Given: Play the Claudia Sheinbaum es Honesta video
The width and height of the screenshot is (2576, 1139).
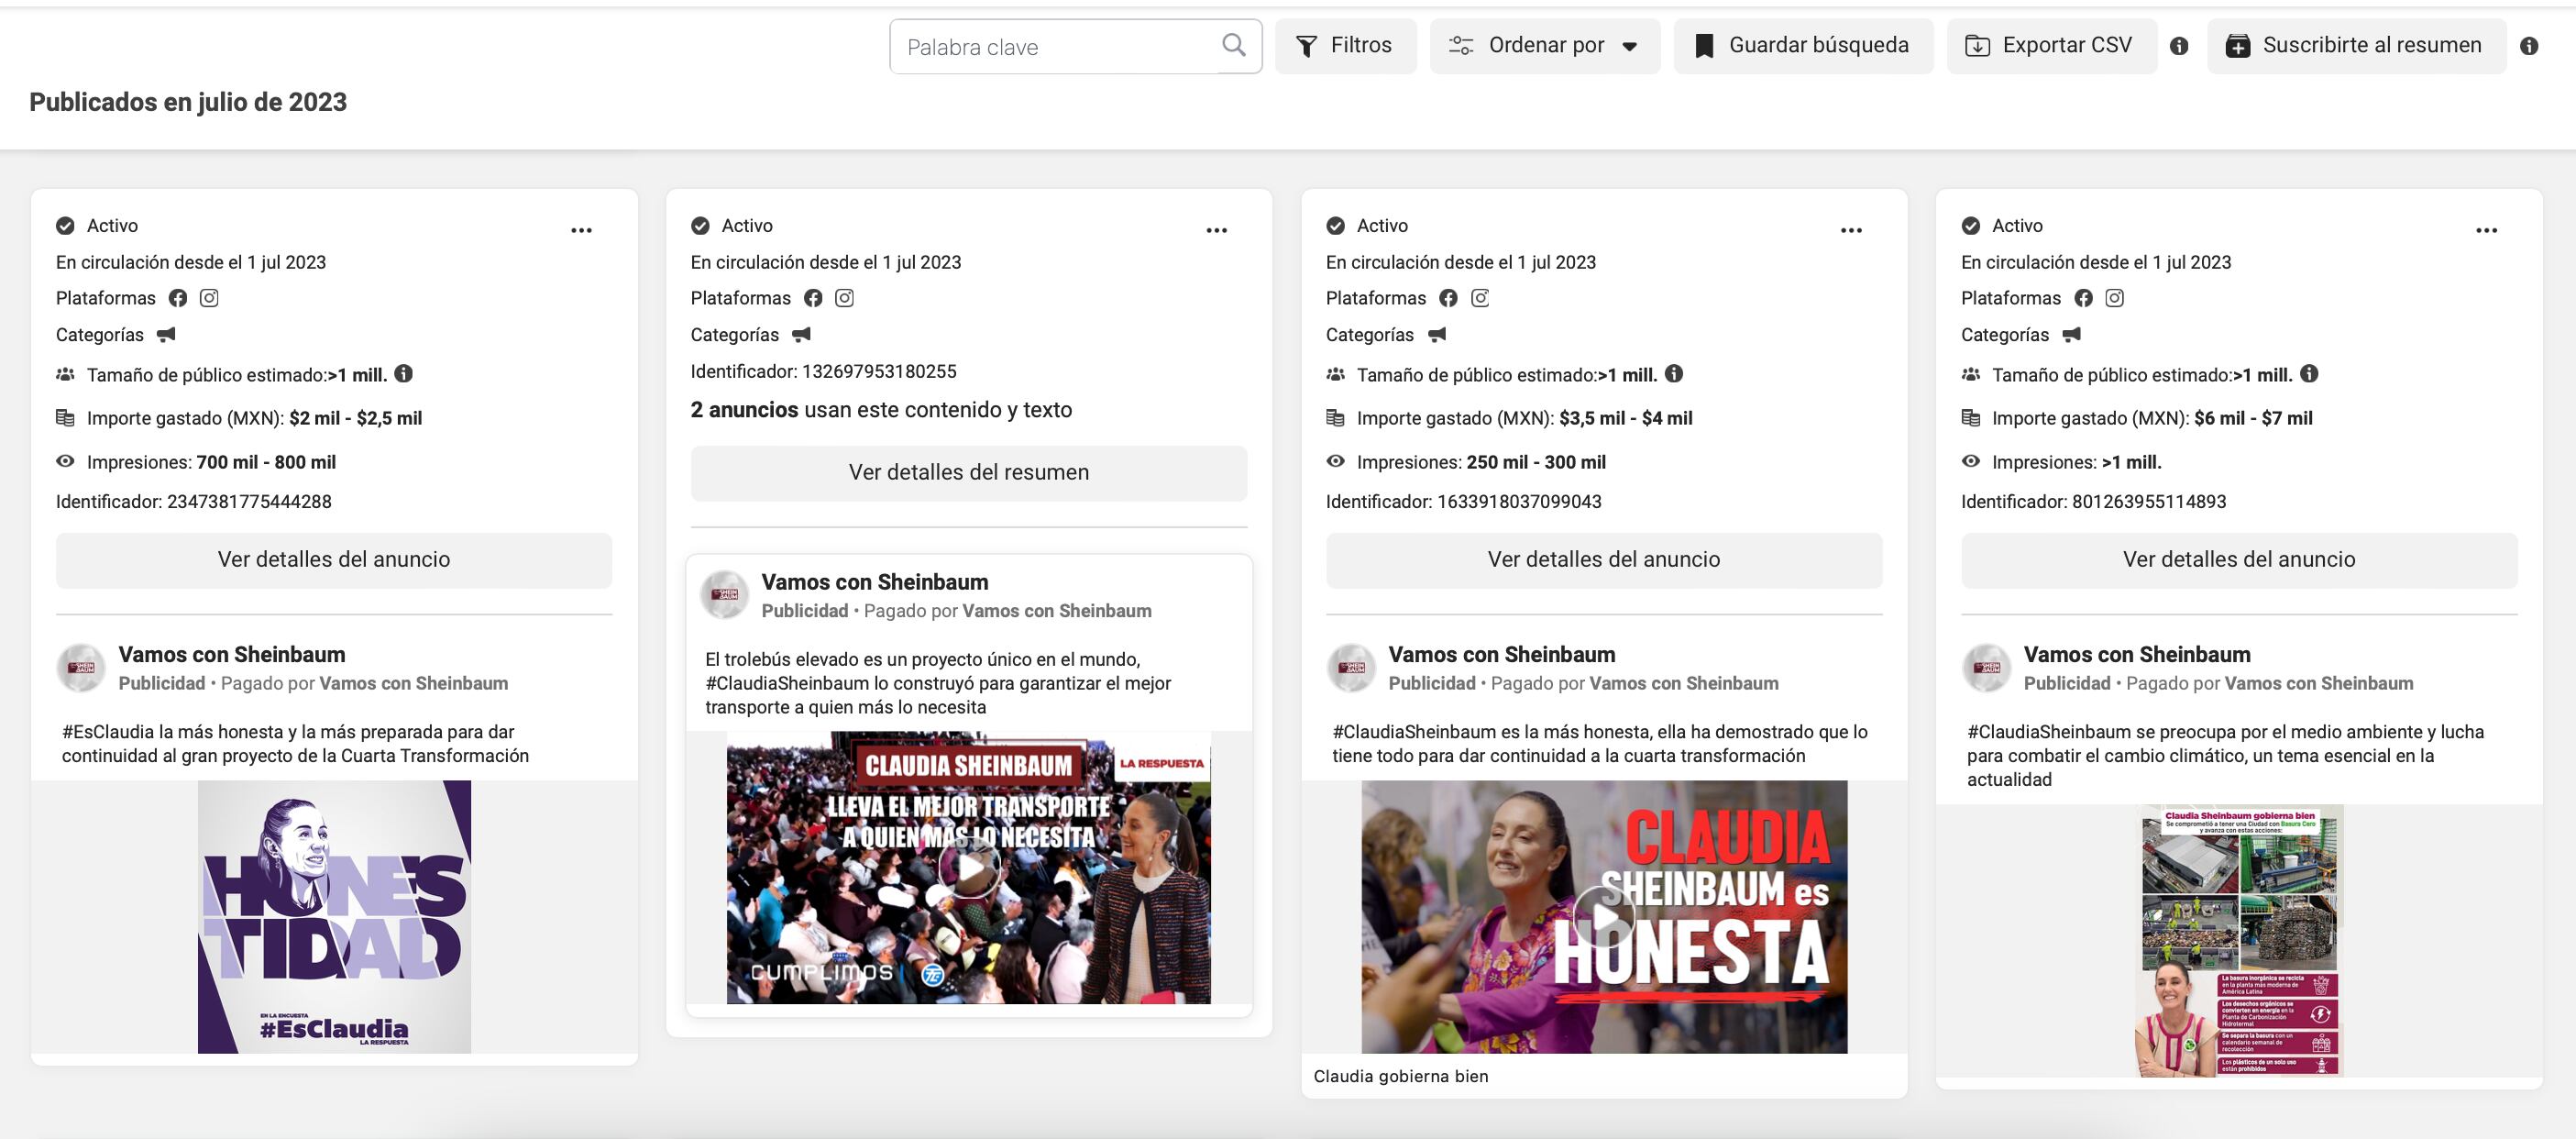Looking at the screenshot, I should pos(1604,917).
